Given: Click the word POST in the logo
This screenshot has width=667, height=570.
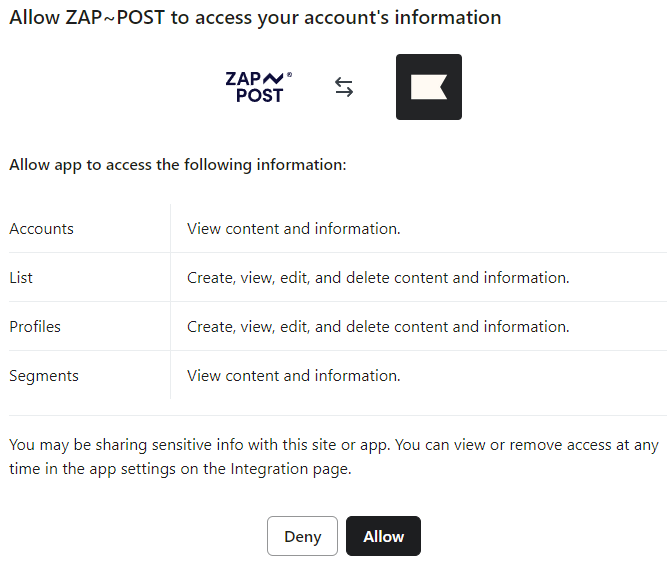Looking at the screenshot, I should (x=260, y=96).
